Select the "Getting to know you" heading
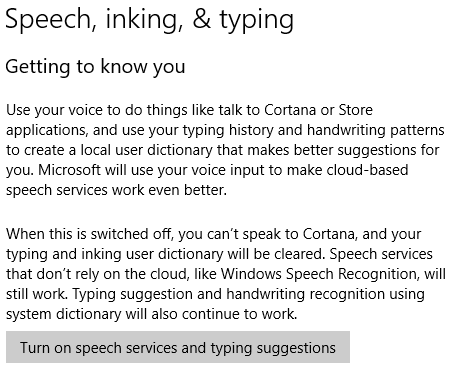This screenshot has height=370, width=468. 95,67
